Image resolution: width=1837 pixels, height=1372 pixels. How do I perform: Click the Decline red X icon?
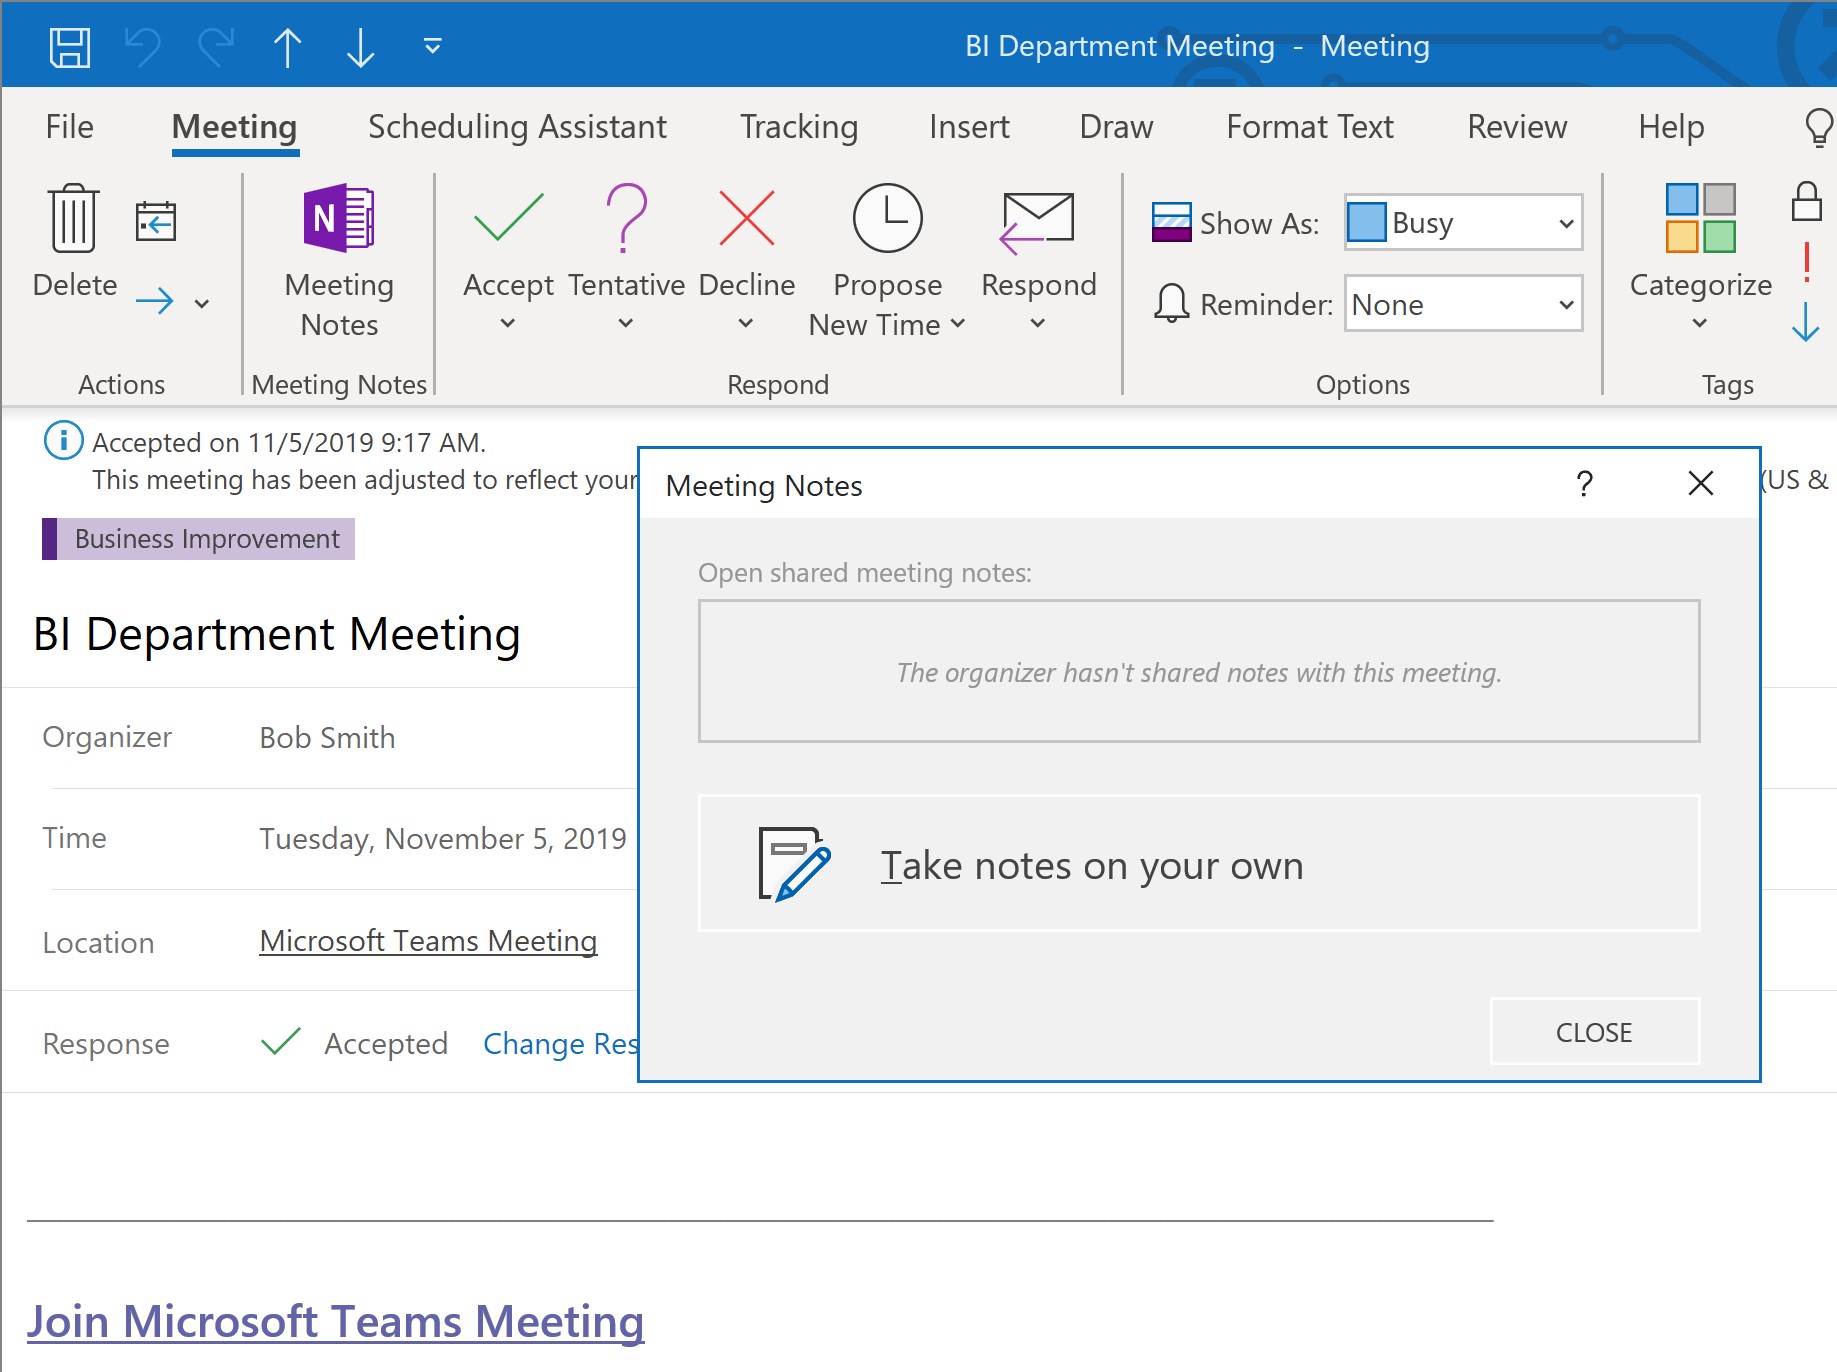747,218
